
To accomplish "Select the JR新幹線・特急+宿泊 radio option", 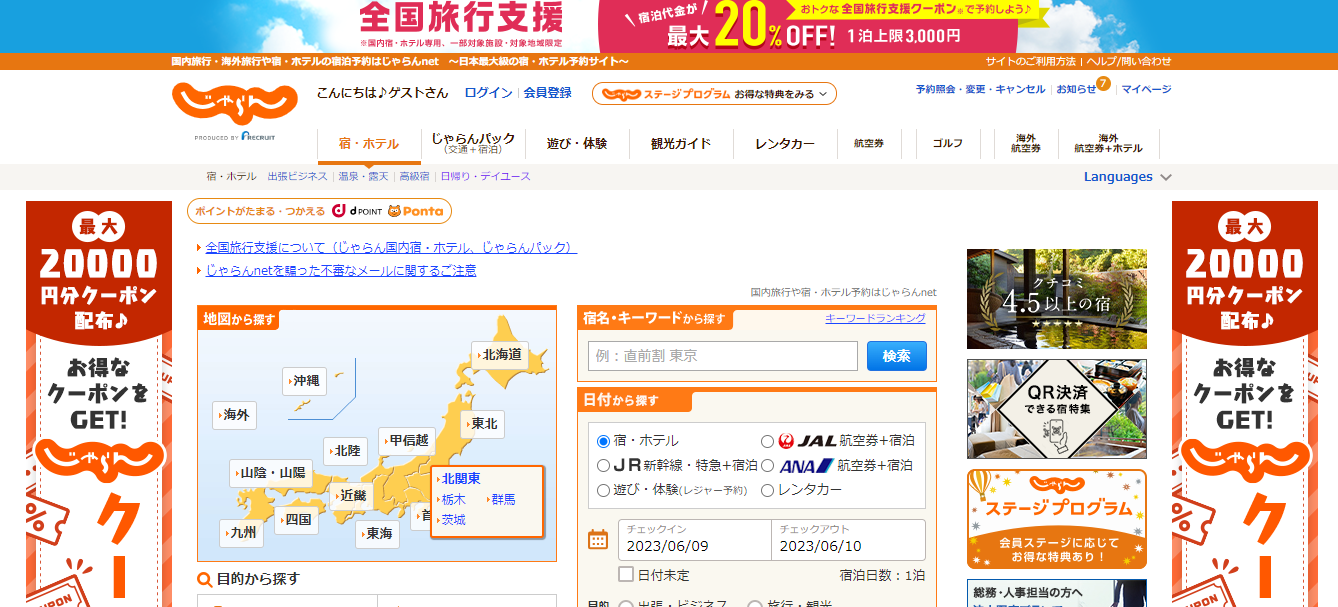I will 603,466.
